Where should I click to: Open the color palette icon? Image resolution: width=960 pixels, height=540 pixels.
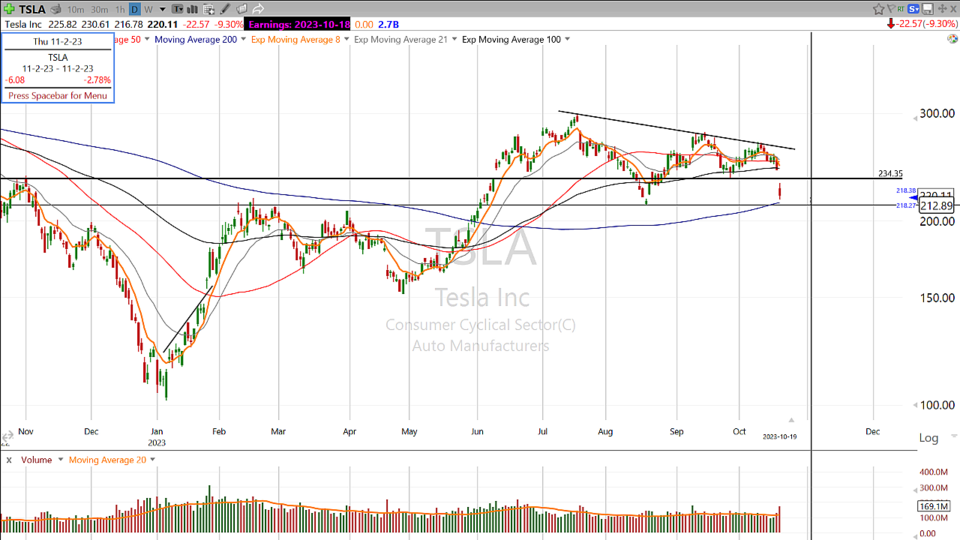(x=952, y=39)
